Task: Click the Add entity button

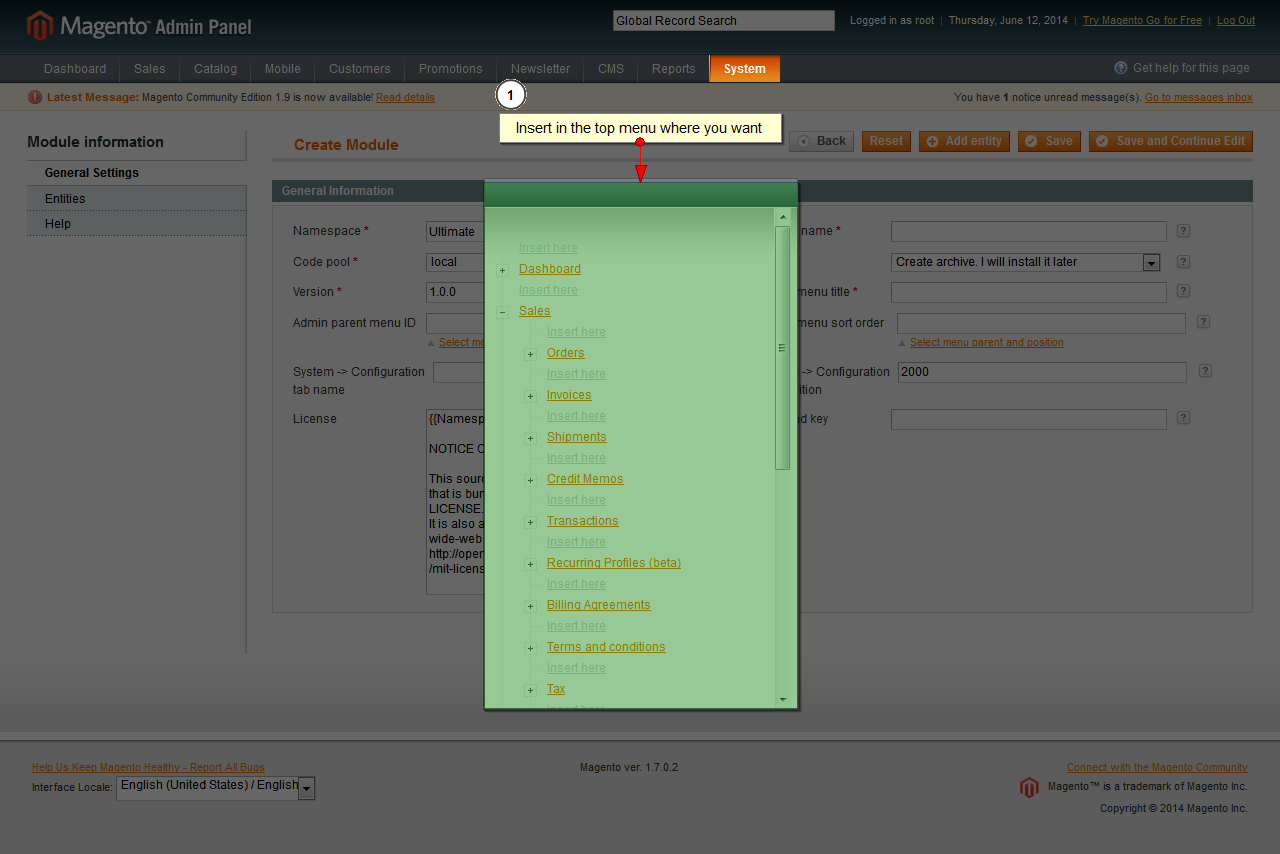Action: click(964, 141)
